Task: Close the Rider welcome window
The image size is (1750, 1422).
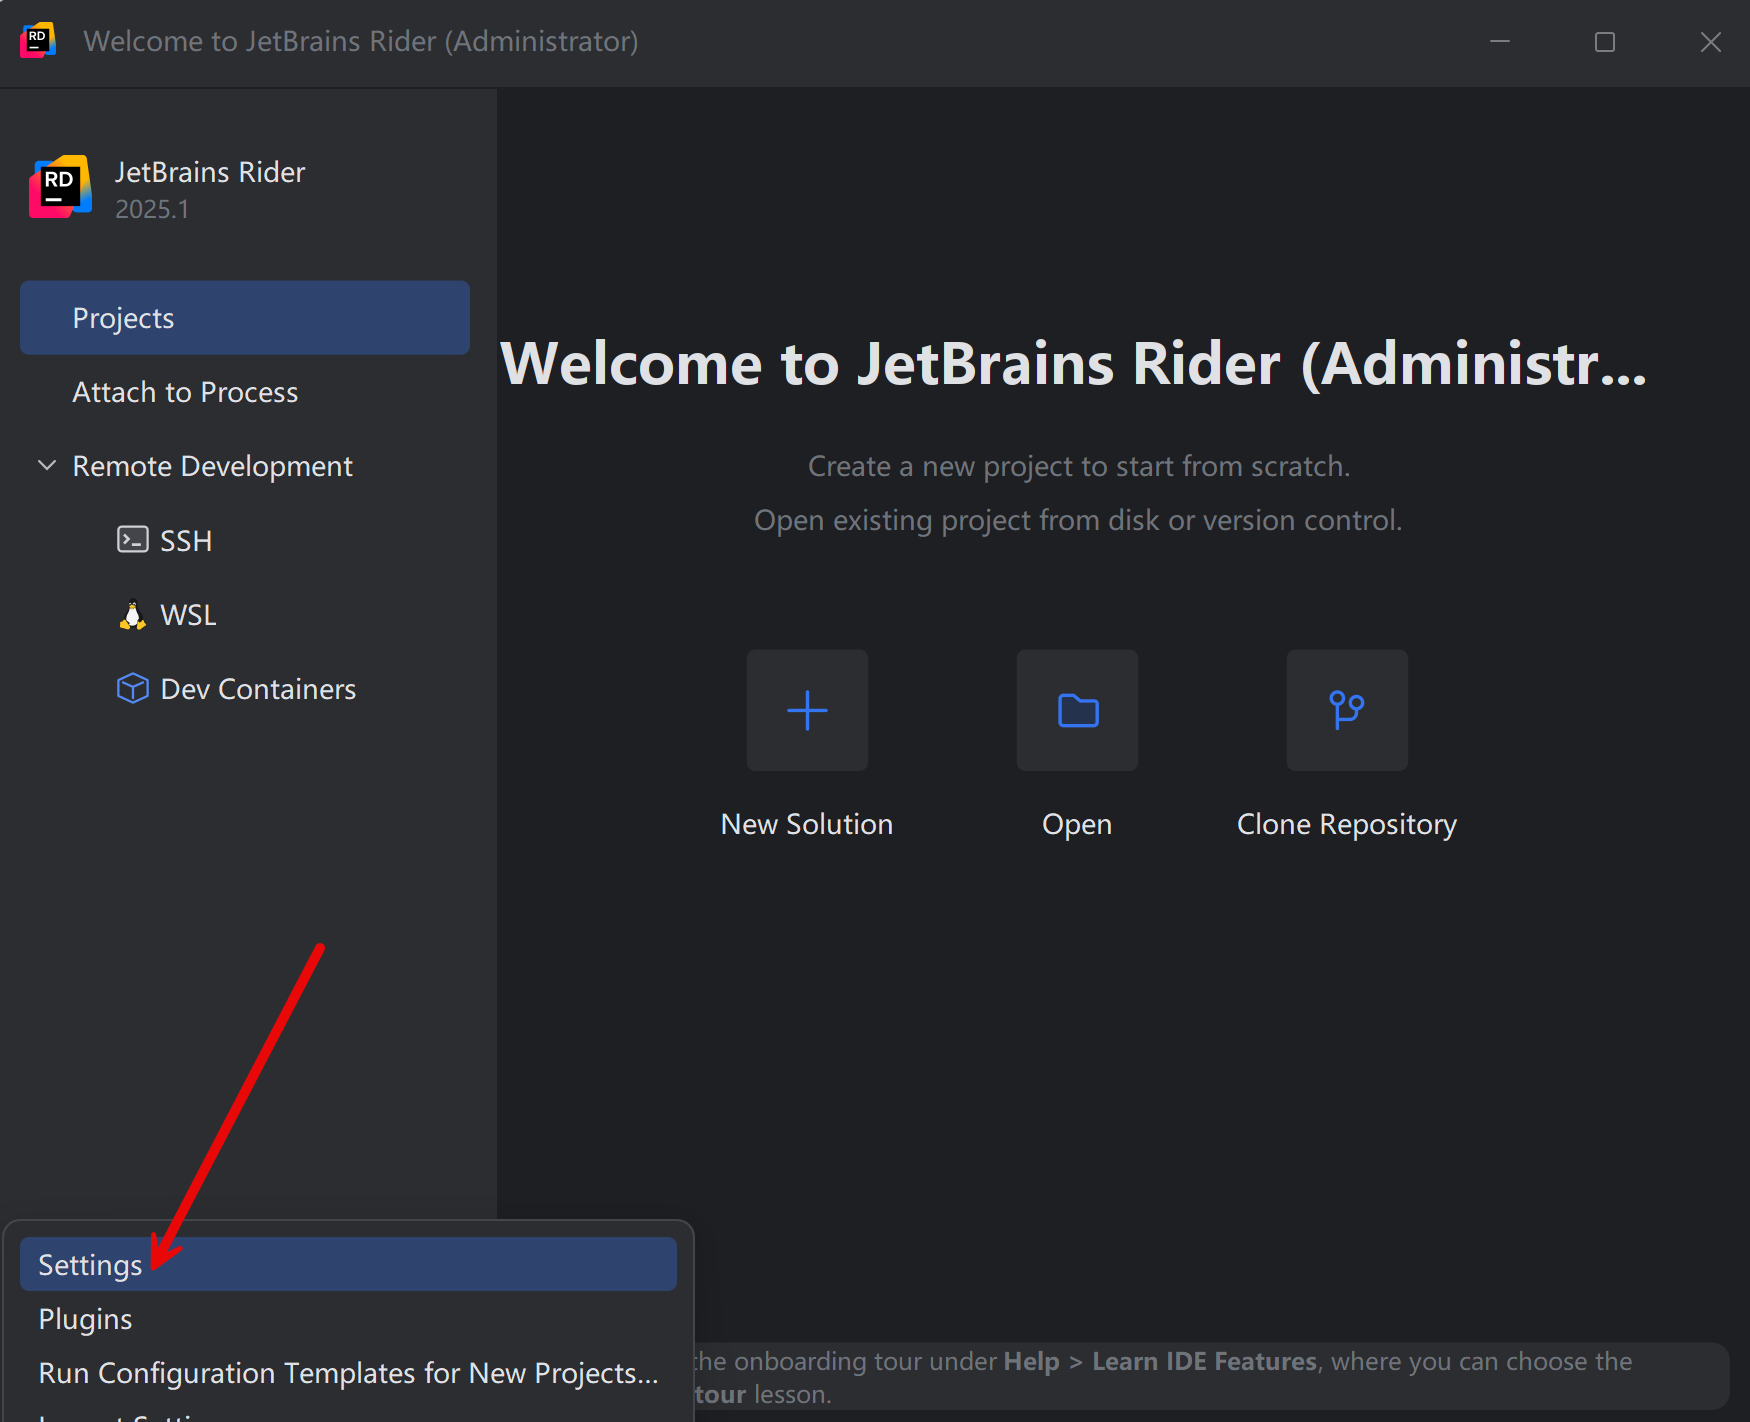Action: pos(1710,42)
